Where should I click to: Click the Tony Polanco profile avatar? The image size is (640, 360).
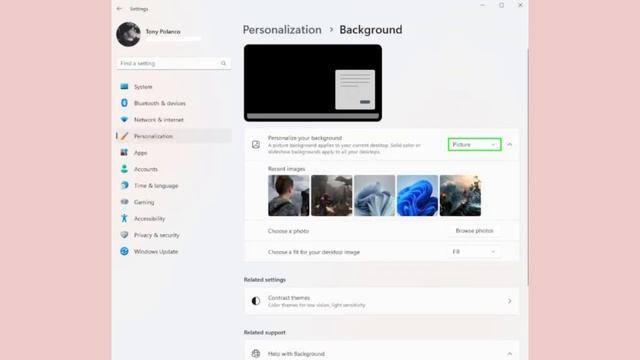click(x=128, y=34)
